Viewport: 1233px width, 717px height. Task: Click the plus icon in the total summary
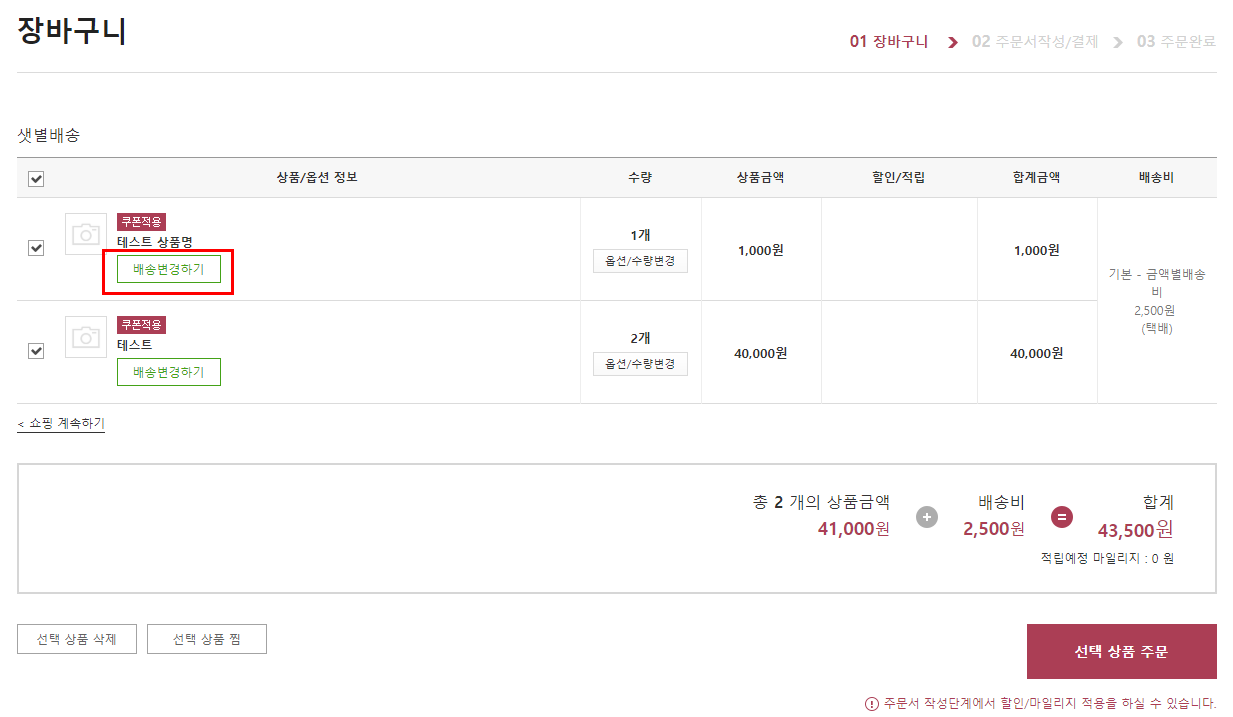pyautogui.click(x=927, y=517)
